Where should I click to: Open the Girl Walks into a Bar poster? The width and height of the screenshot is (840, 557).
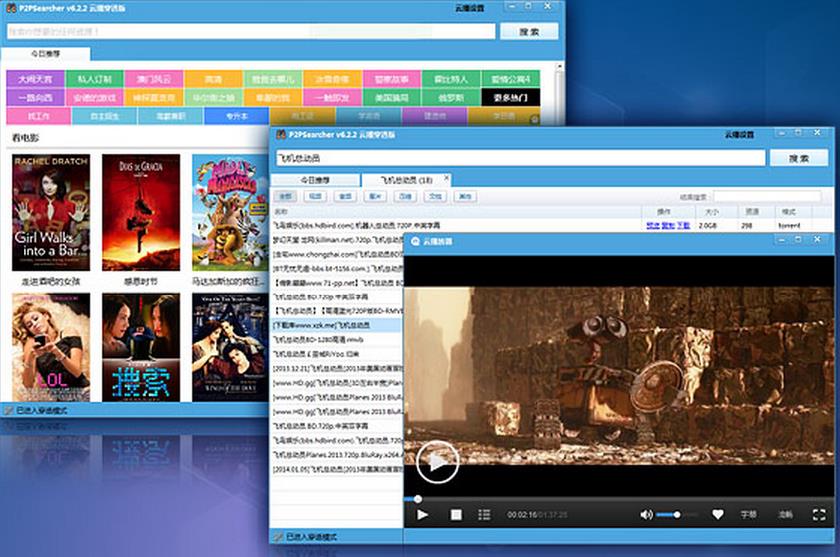tap(51, 213)
